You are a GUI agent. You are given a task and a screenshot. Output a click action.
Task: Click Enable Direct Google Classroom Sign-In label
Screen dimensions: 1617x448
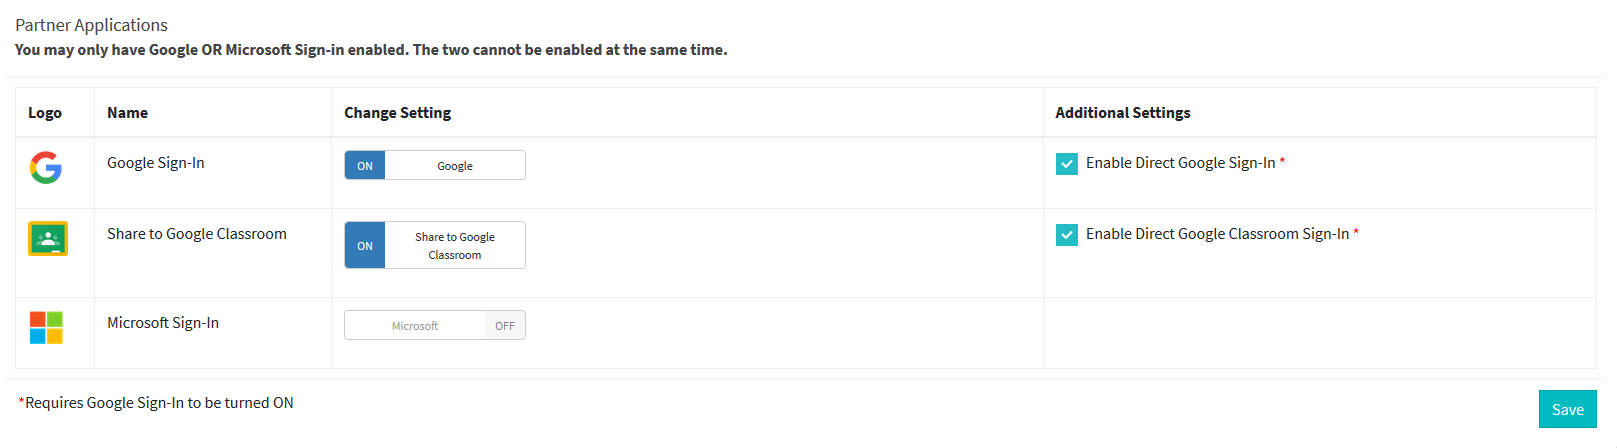pos(1217,234)
